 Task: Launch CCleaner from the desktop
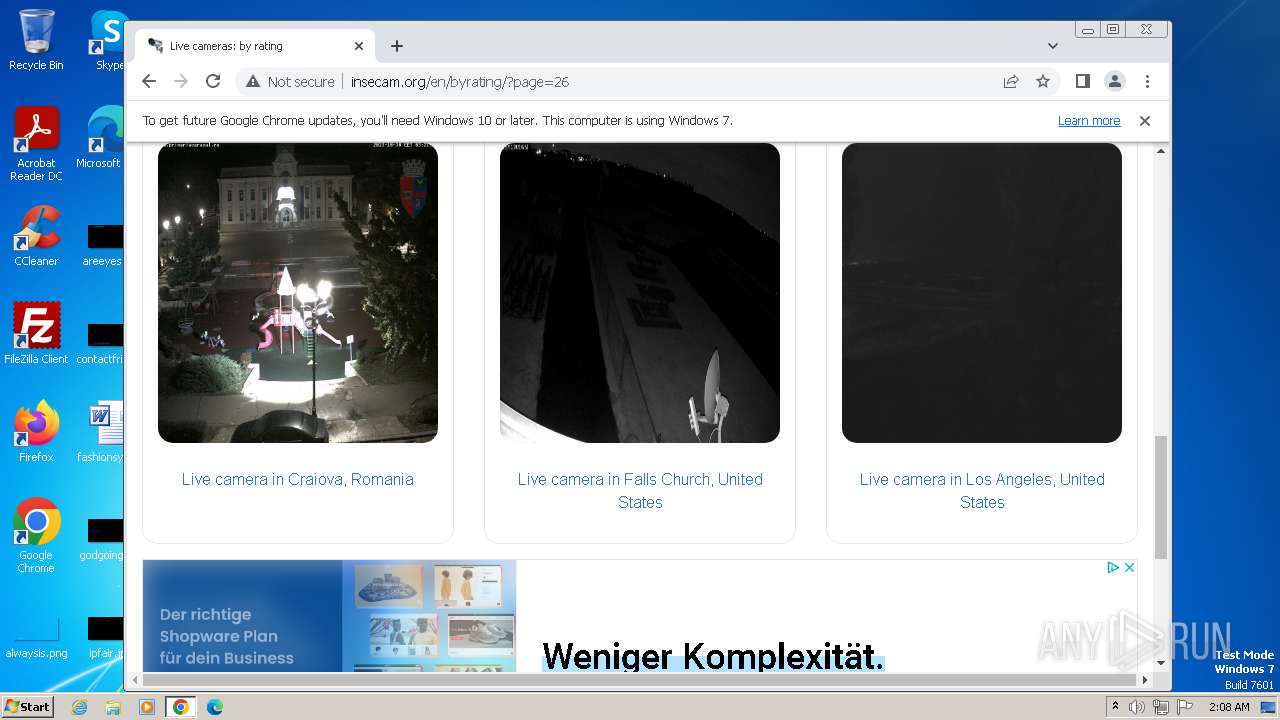pyautogui.click(x=36, y=236)
